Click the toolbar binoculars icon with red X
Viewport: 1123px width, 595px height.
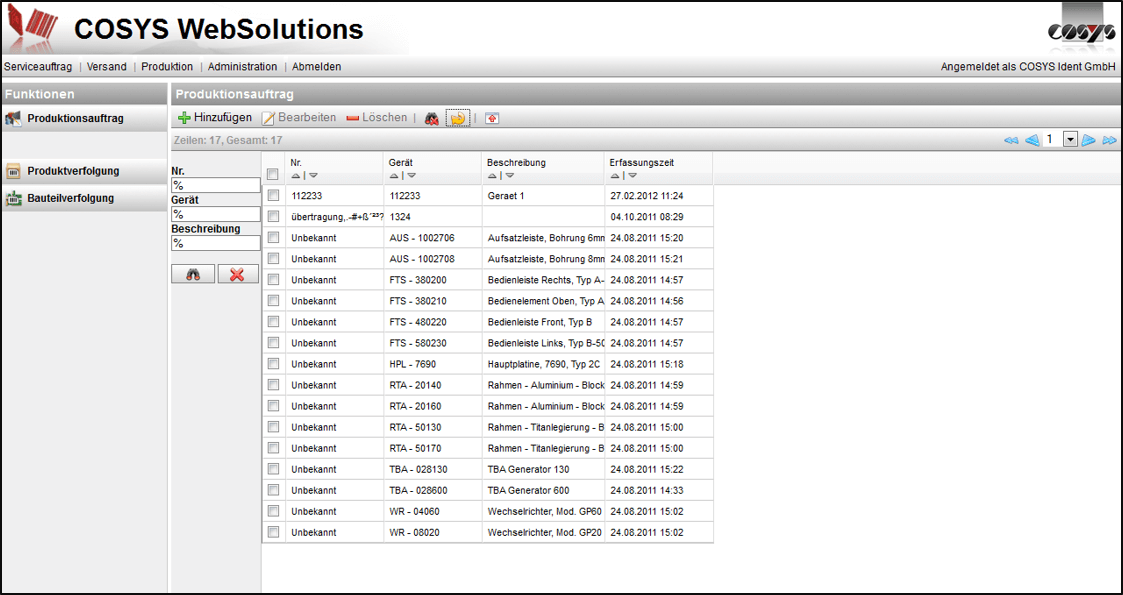(431, 118)
